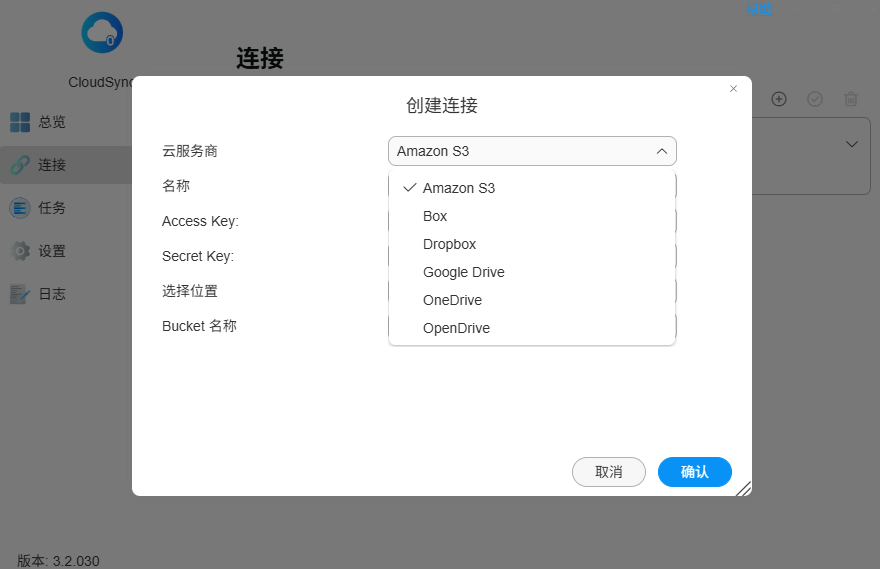Close the 创建连接 dialog with X
880x569 pixels.
pyautogui.click(x=734, y=89)
